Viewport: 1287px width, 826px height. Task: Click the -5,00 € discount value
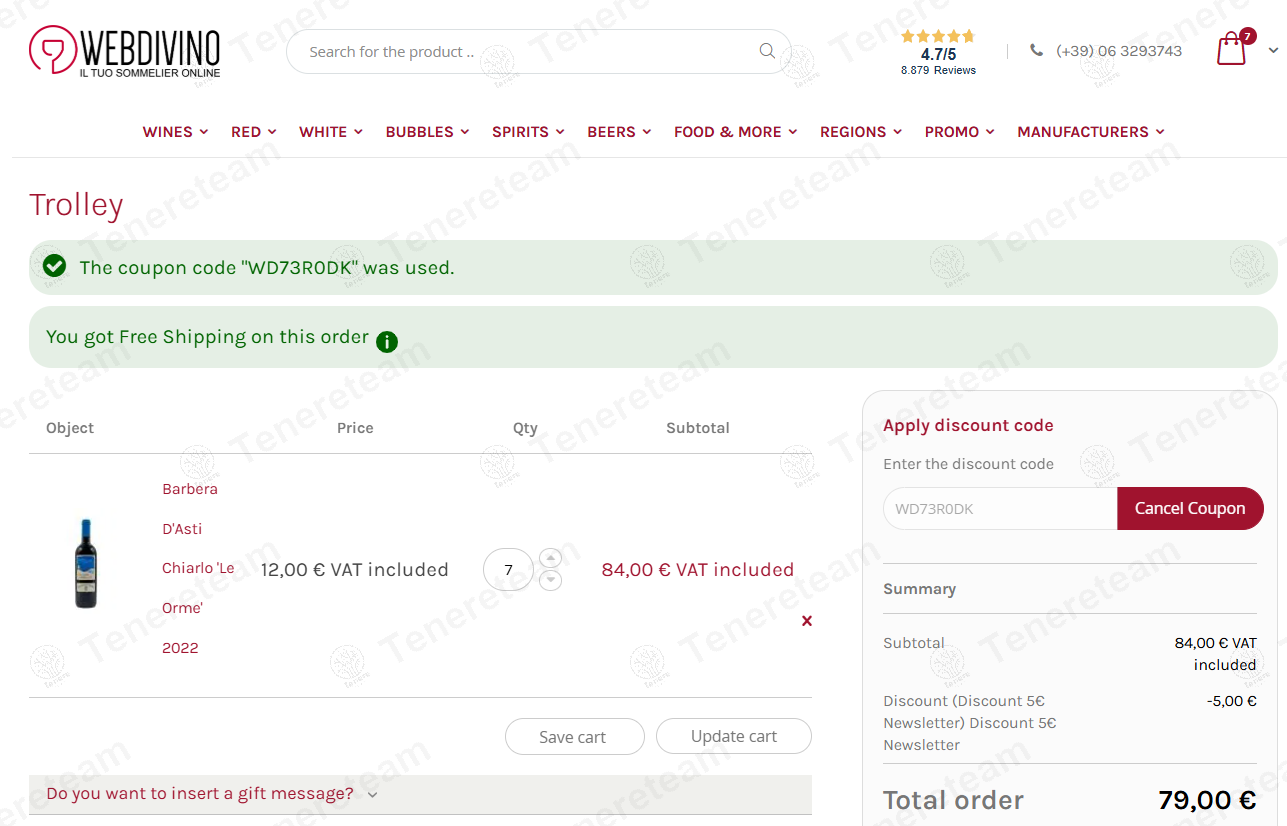[x=1232, y=701]
